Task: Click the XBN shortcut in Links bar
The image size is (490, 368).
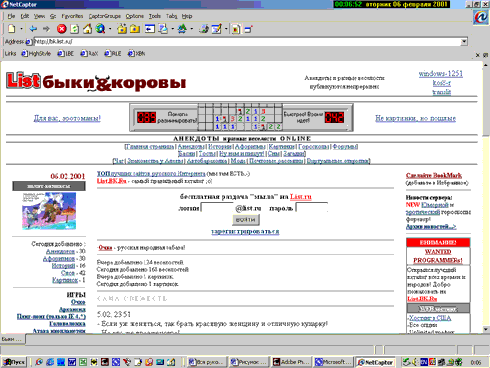Action: coord(136,54)
